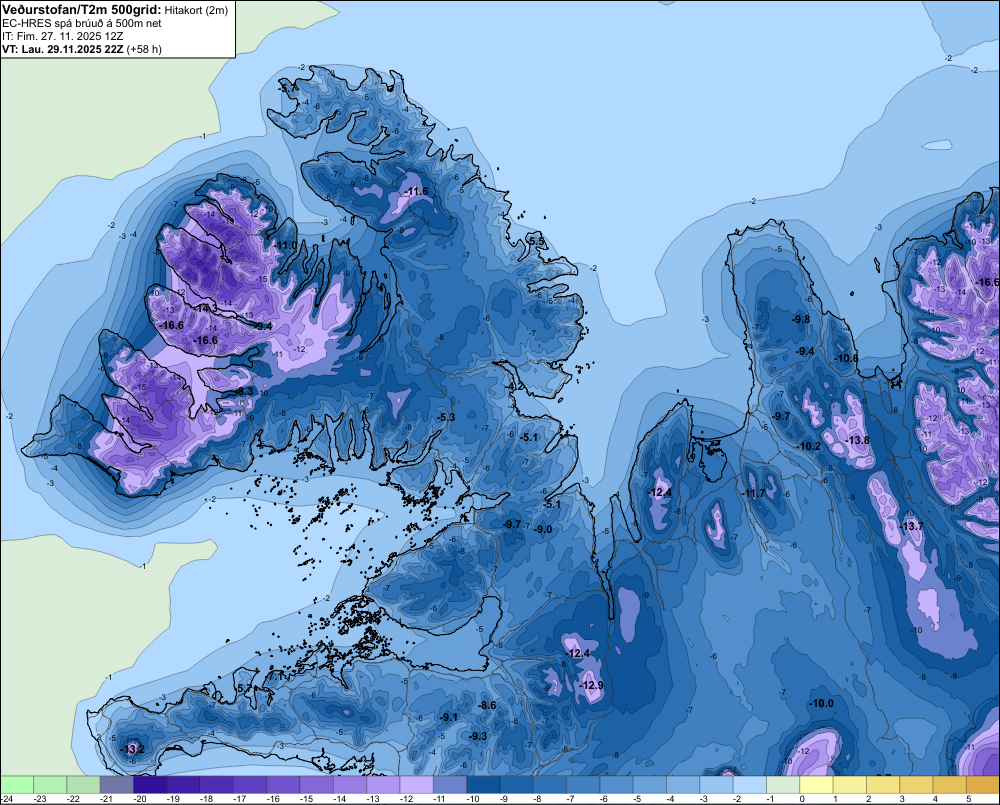Click the -14.3 temperature value
This screenshot has width=1000, height=805.
(205, 308)
